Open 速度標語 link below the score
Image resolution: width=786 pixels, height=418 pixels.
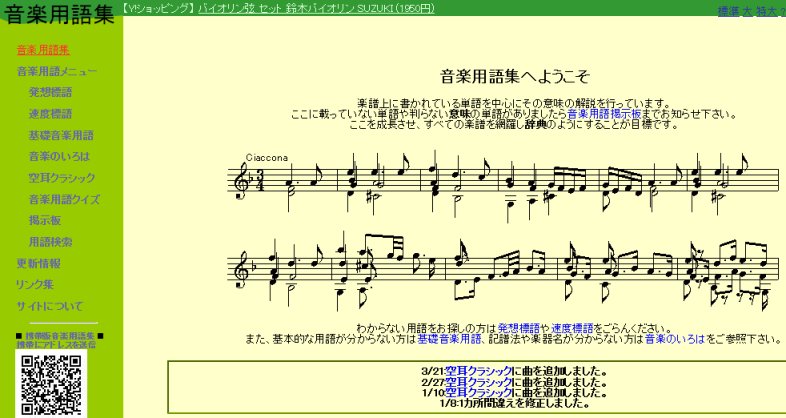pos(572,329)
